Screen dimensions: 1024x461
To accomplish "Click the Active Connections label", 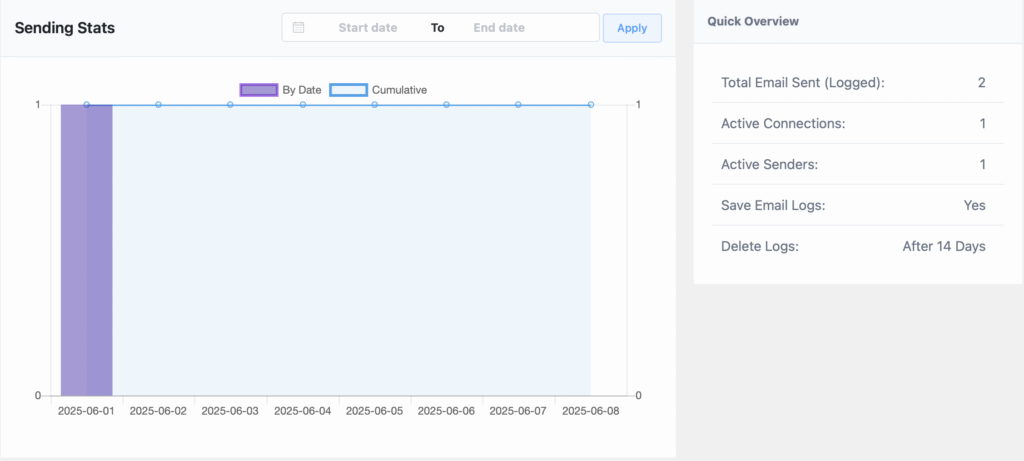I will 783,123.
